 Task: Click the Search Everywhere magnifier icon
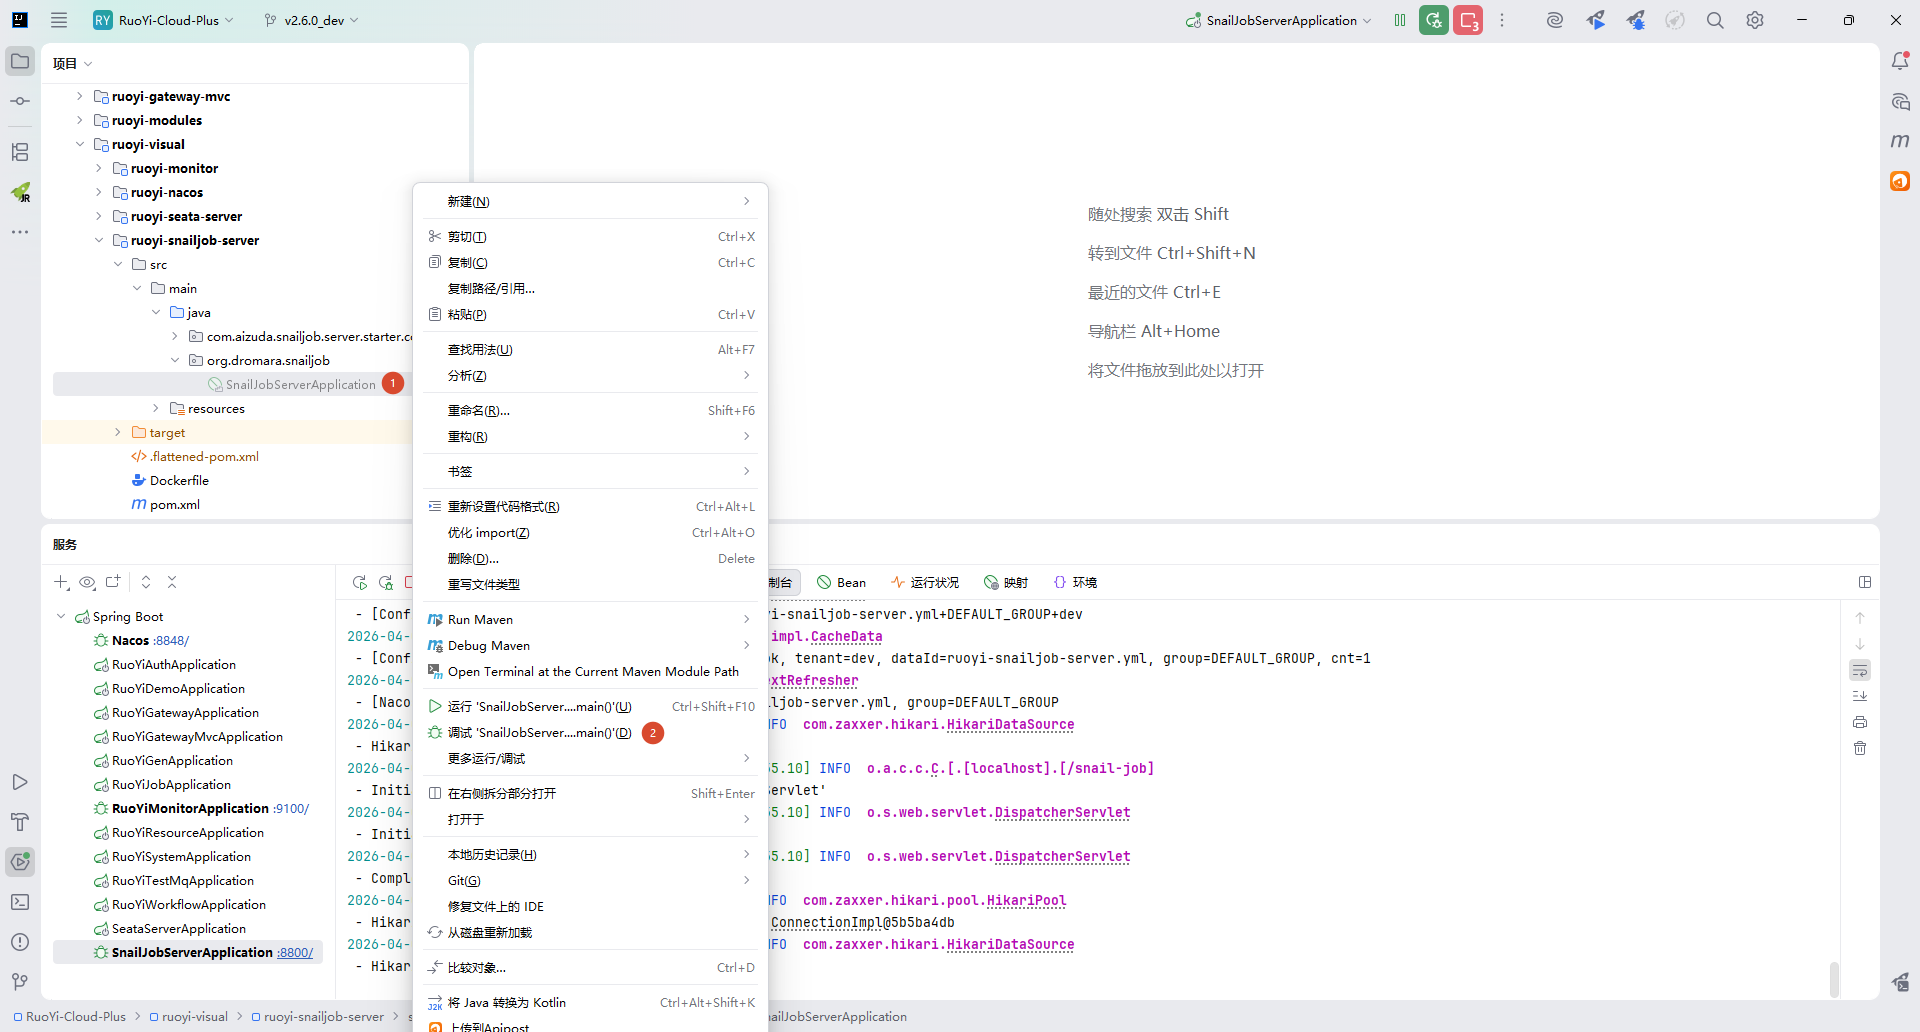point(1715,20)
